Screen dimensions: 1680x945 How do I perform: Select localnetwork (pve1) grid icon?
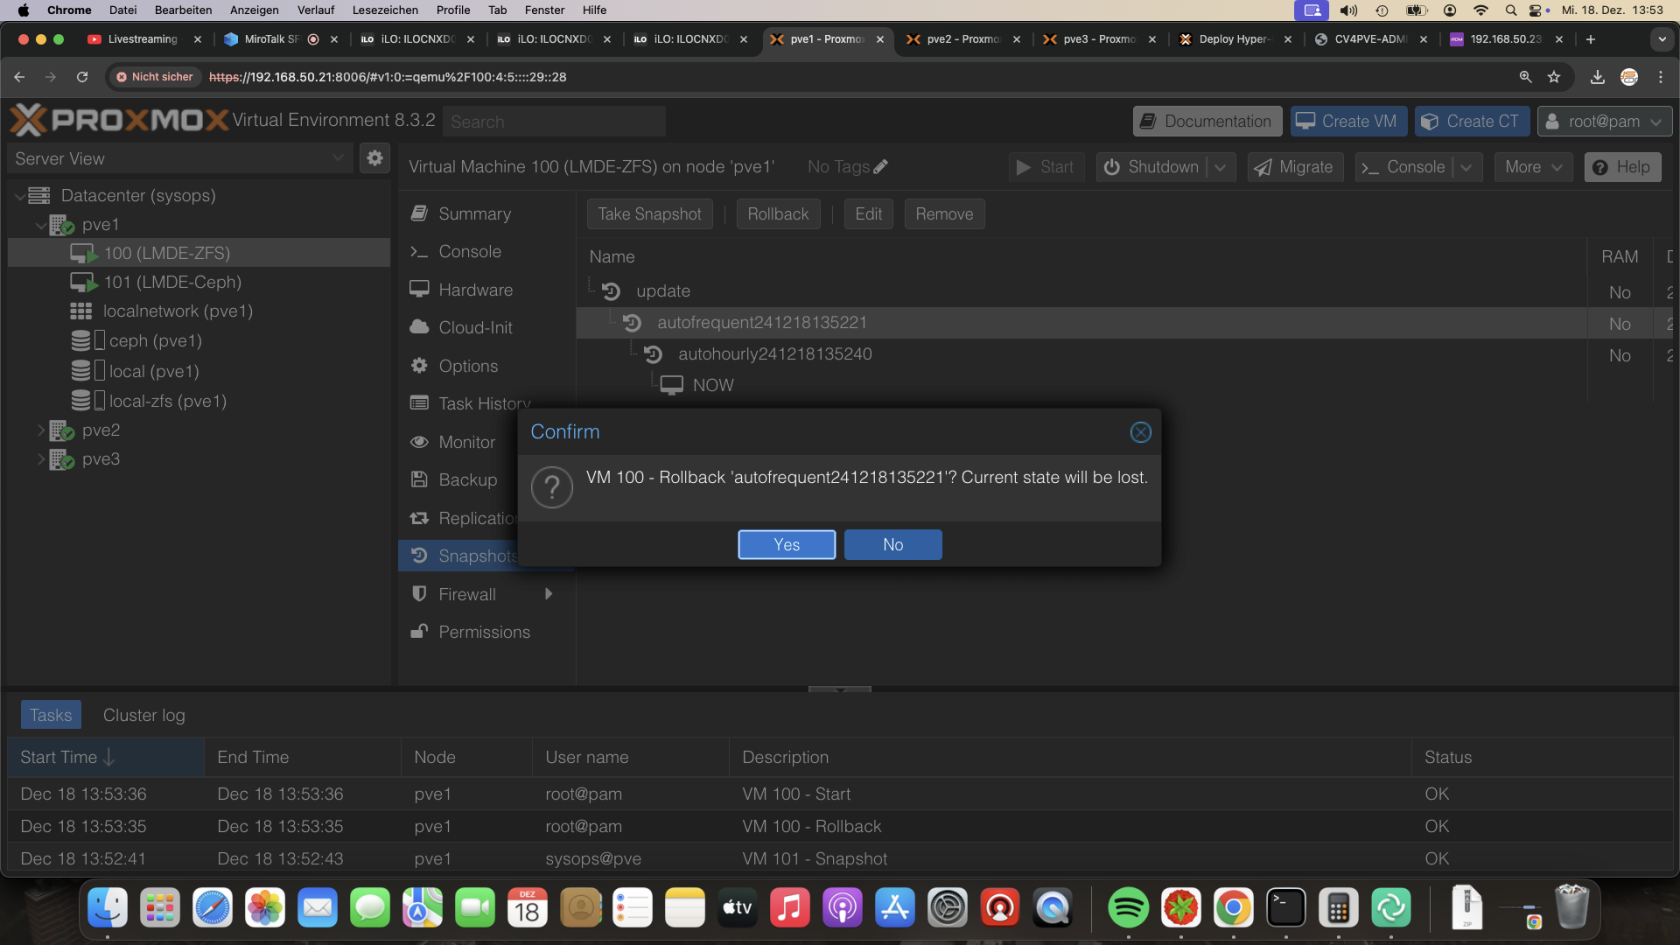click(x=81, y=311)
